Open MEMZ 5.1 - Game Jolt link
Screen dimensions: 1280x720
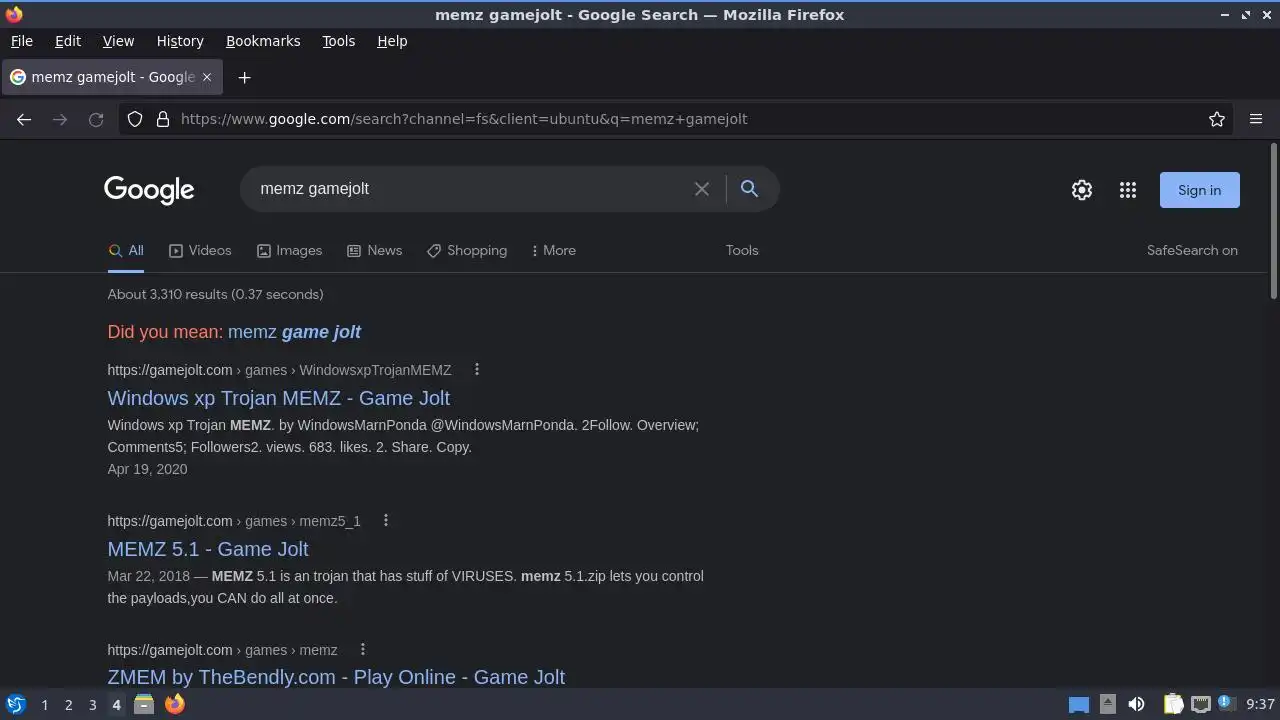208,549
